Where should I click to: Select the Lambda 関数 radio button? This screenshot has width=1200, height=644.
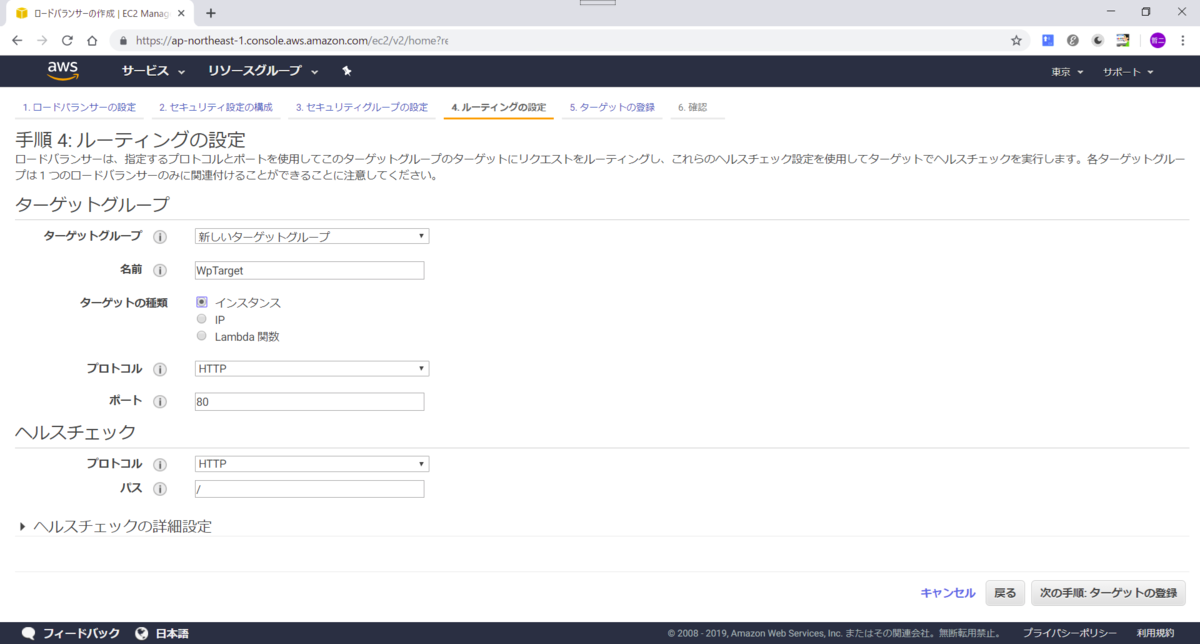click(201, 336)
